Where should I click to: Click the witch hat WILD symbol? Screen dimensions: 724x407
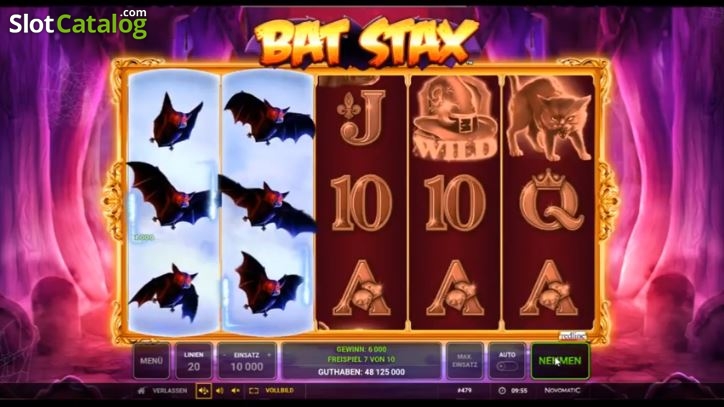pos(455,118)
